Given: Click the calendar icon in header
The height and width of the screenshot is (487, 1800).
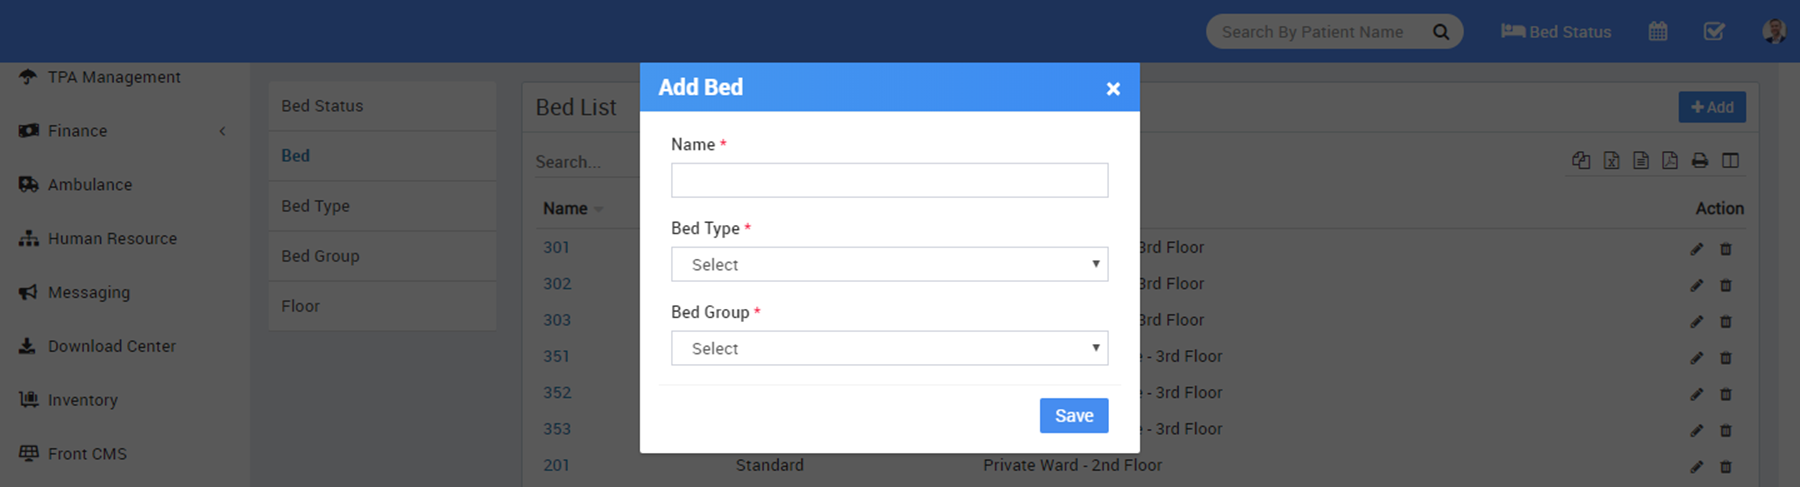Looking at the screenshot, I should [1658, 32].
